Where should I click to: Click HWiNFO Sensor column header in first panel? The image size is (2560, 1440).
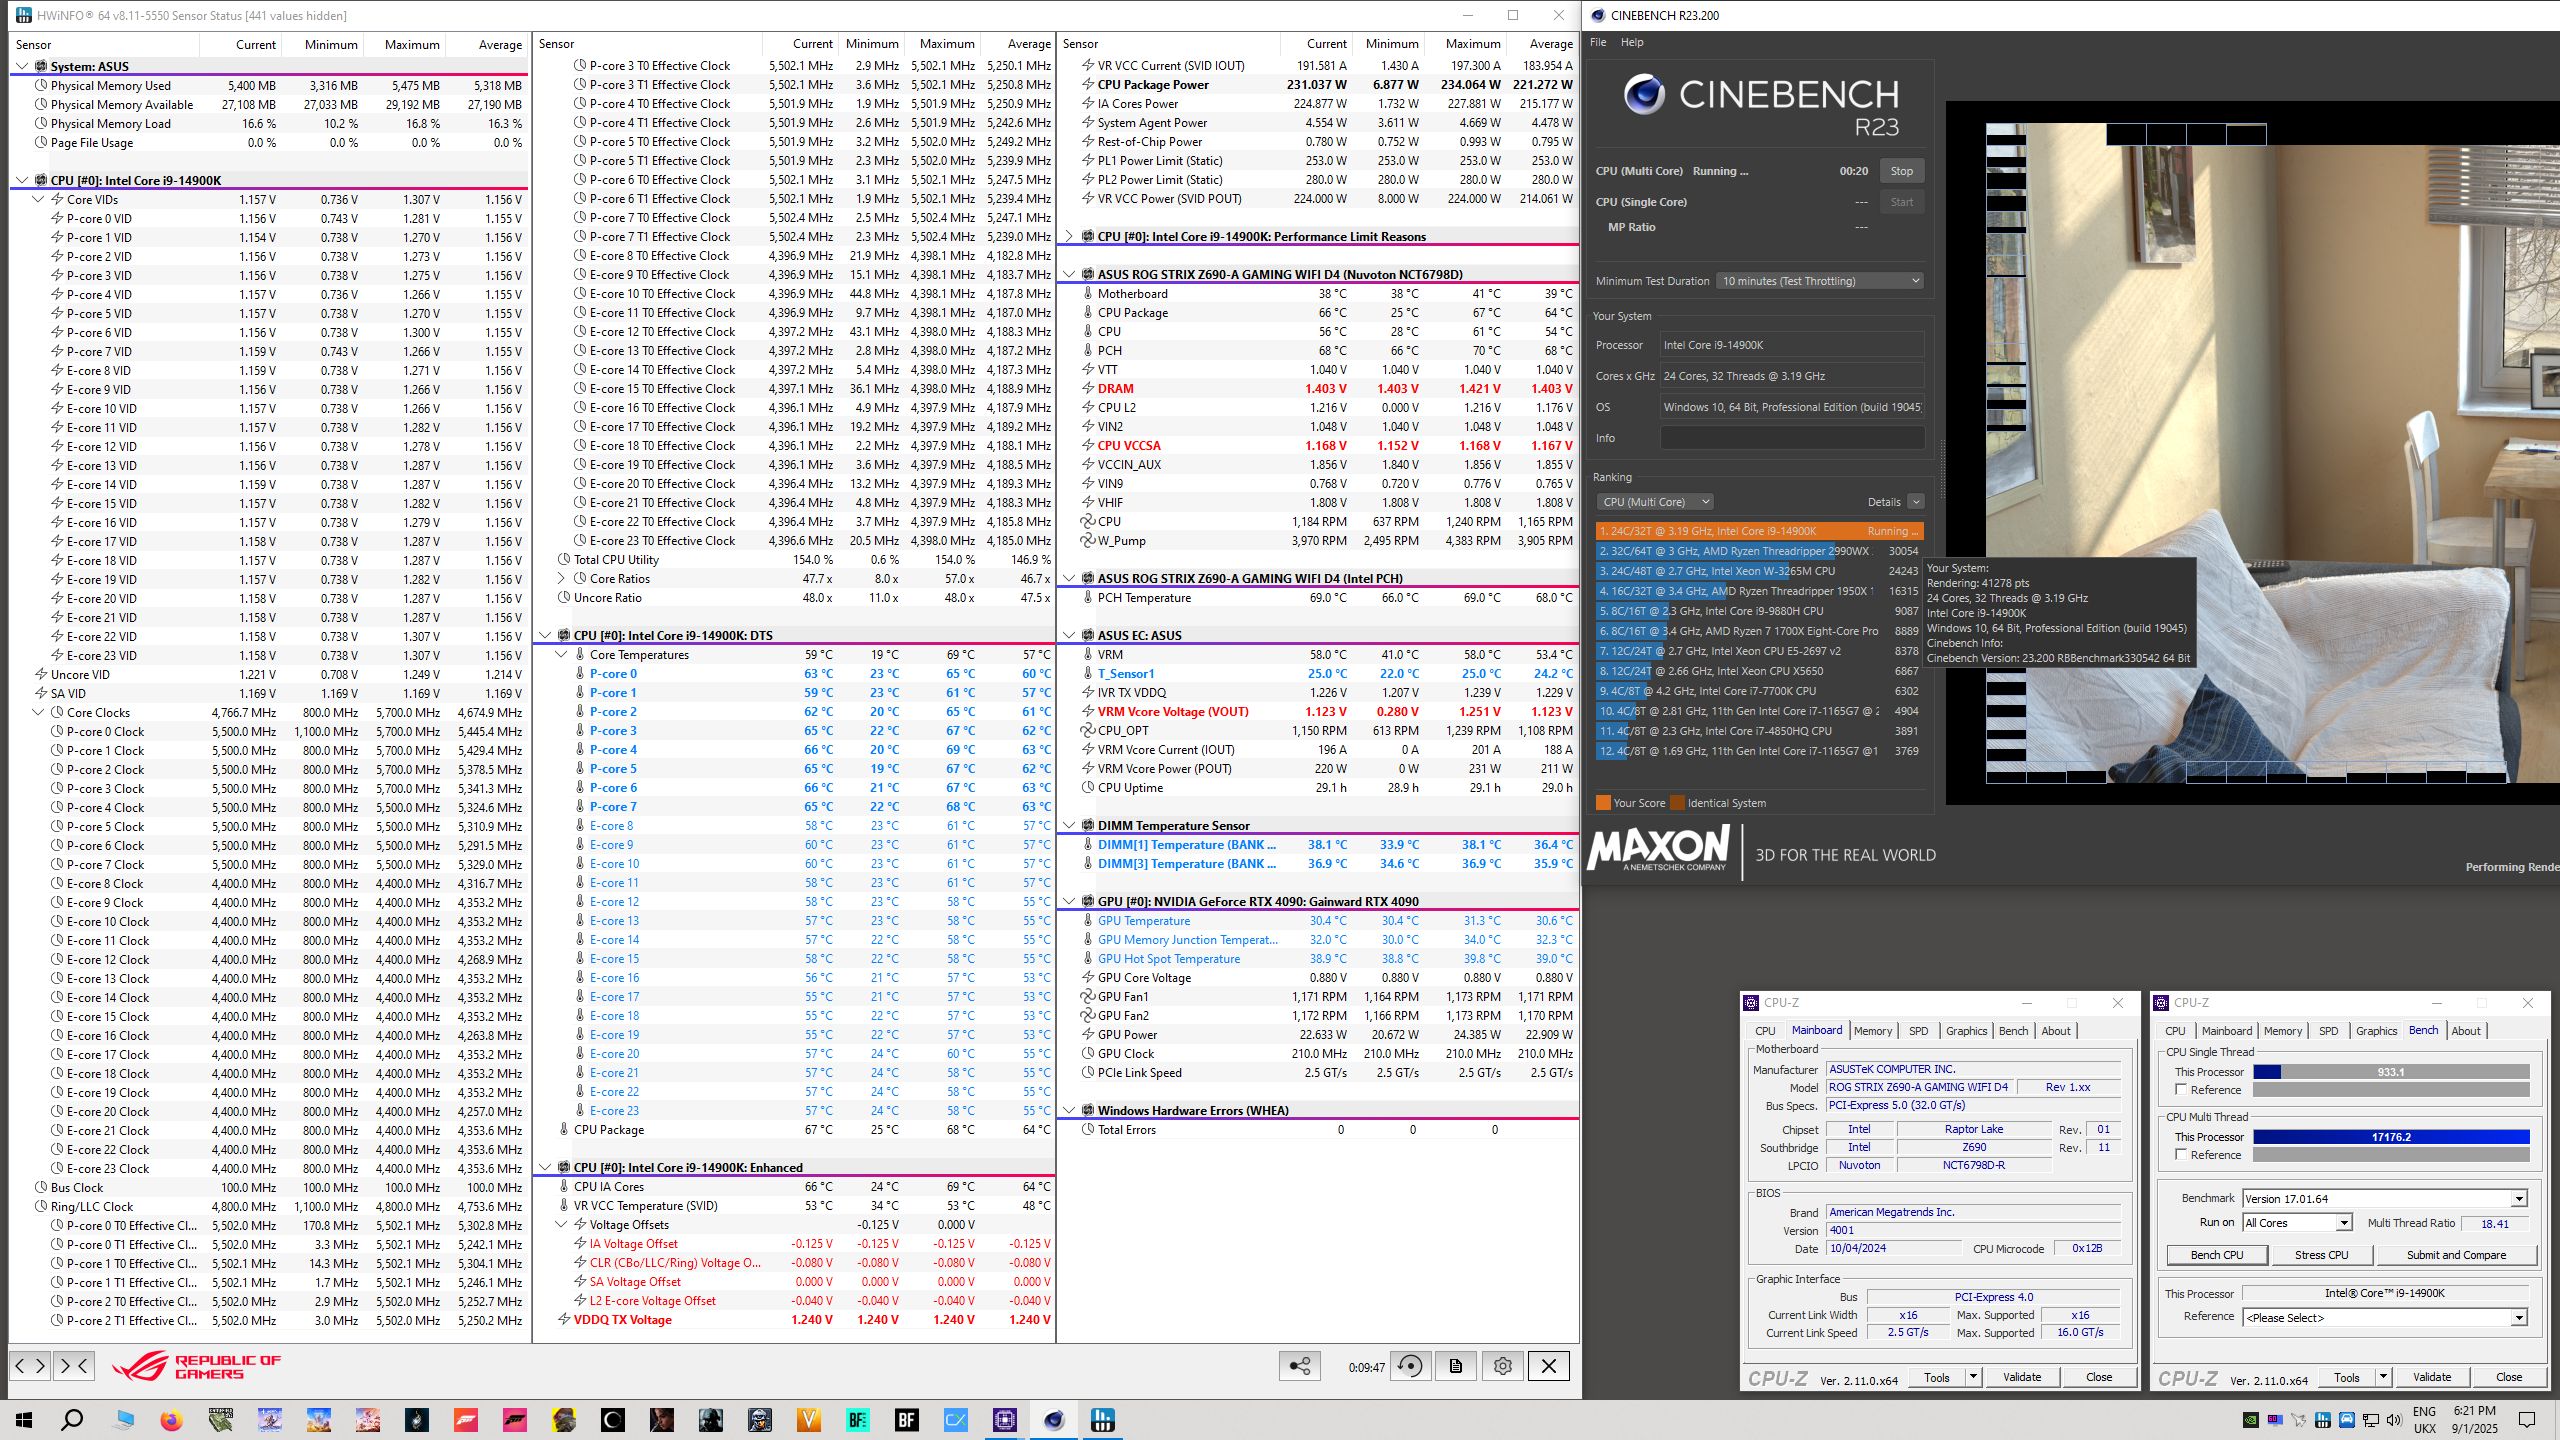coord(104,45)
